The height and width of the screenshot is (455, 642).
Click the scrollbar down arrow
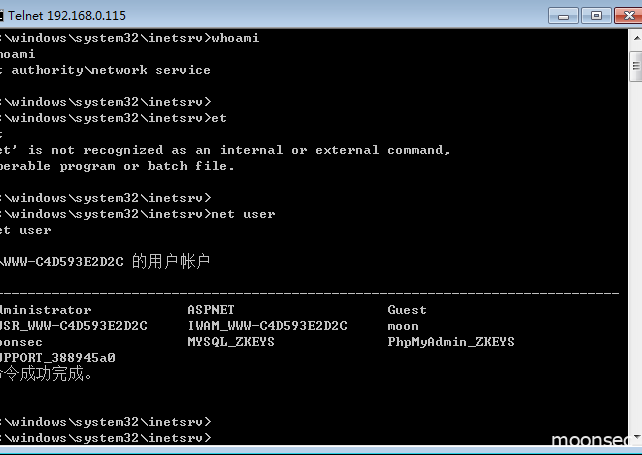click(x=636, y=437)
